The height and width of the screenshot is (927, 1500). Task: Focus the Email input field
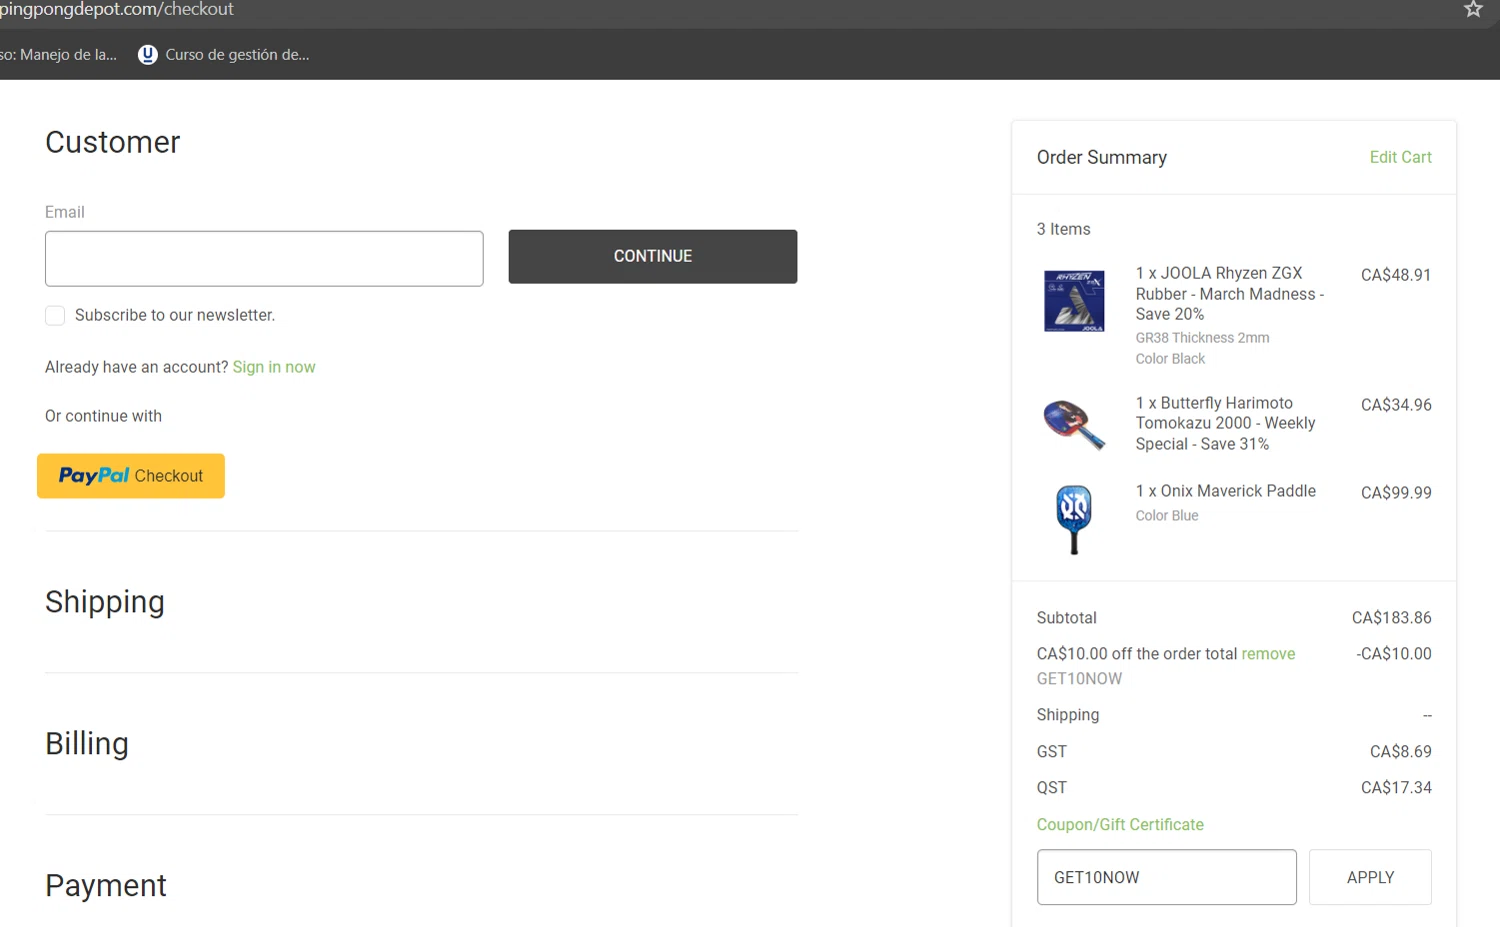(x=264, y=259)
